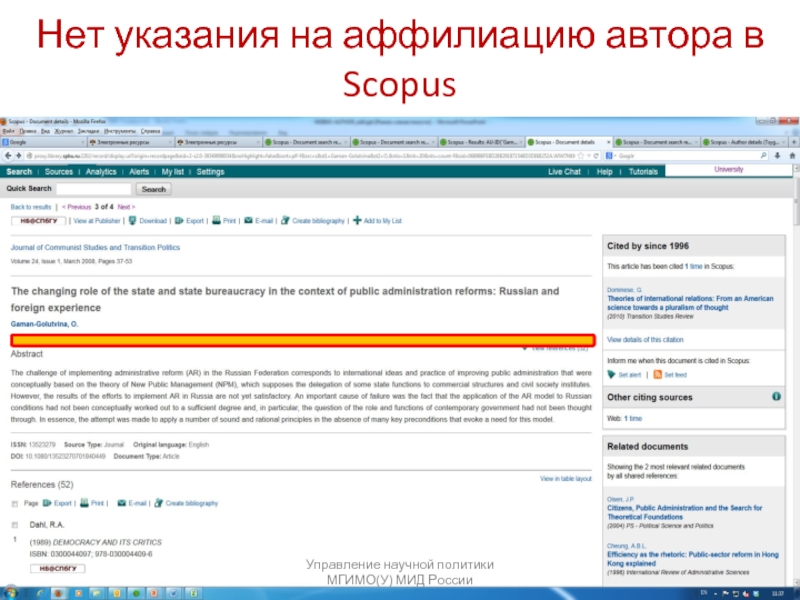Click the Export icon in the top document toolbar
This screenshot has height=600, width=800.
[179, 220]
